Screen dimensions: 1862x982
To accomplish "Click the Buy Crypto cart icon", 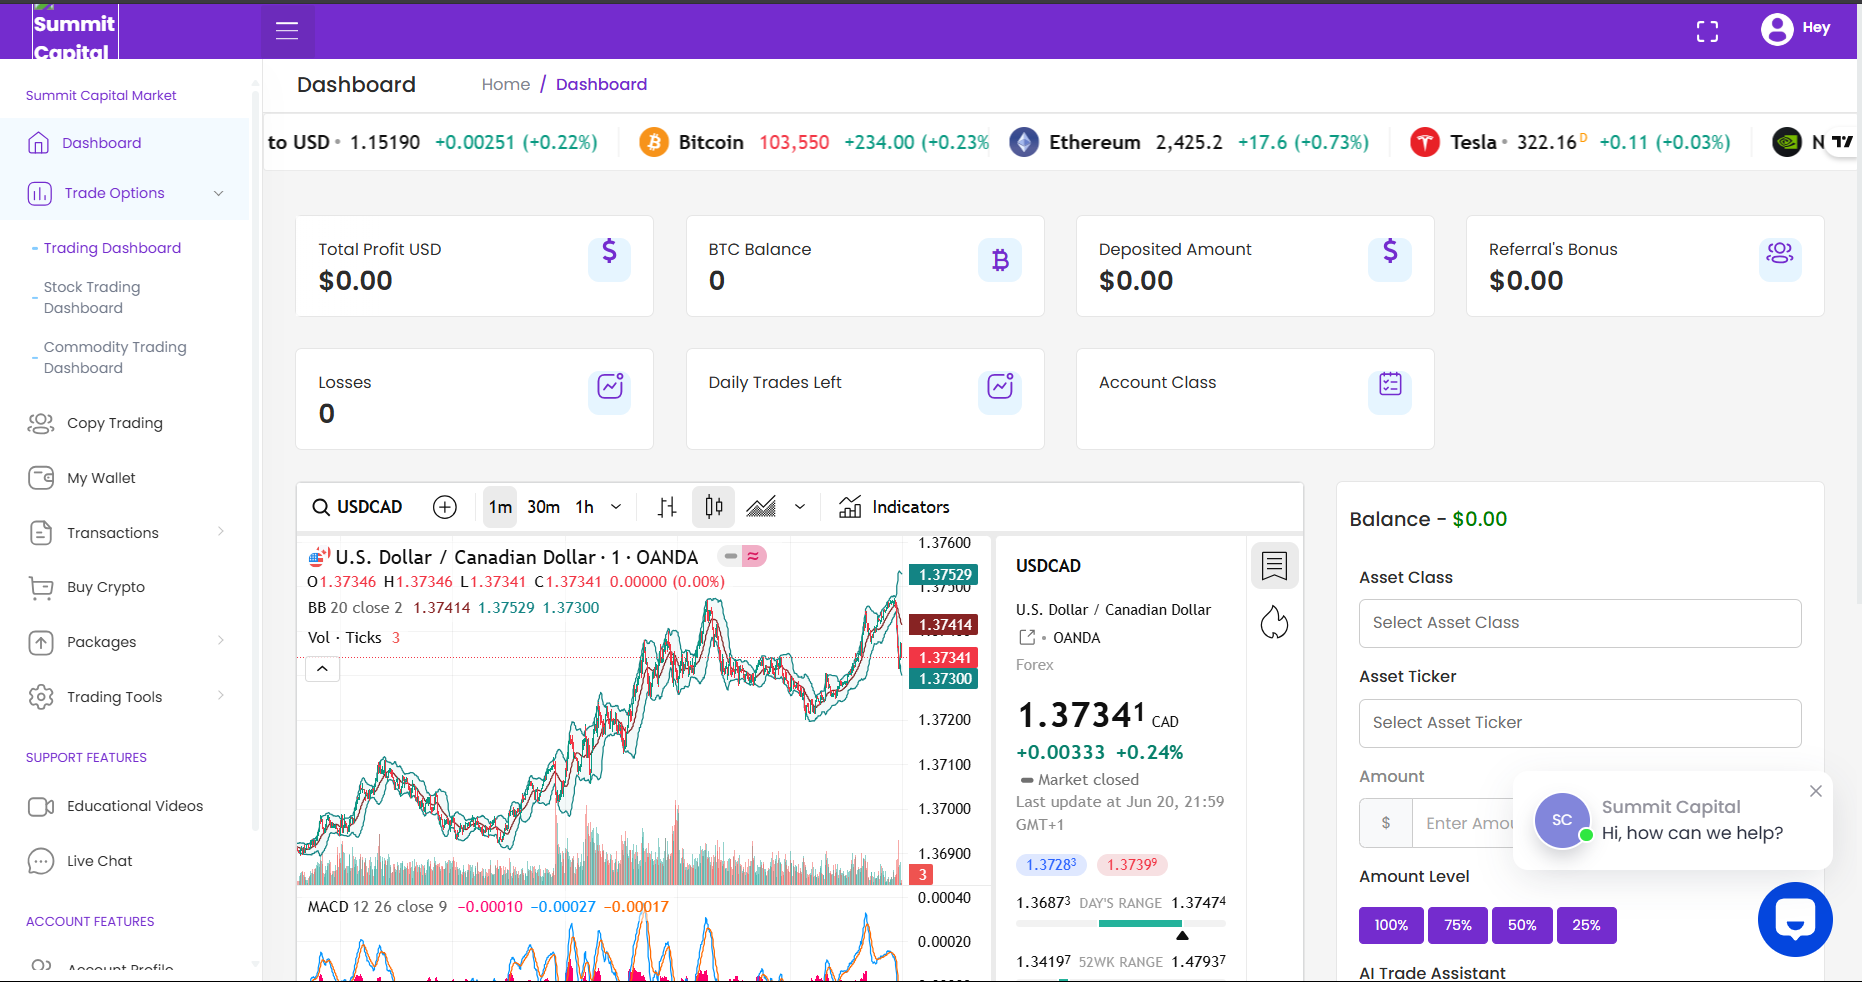I will click(41, 587).
